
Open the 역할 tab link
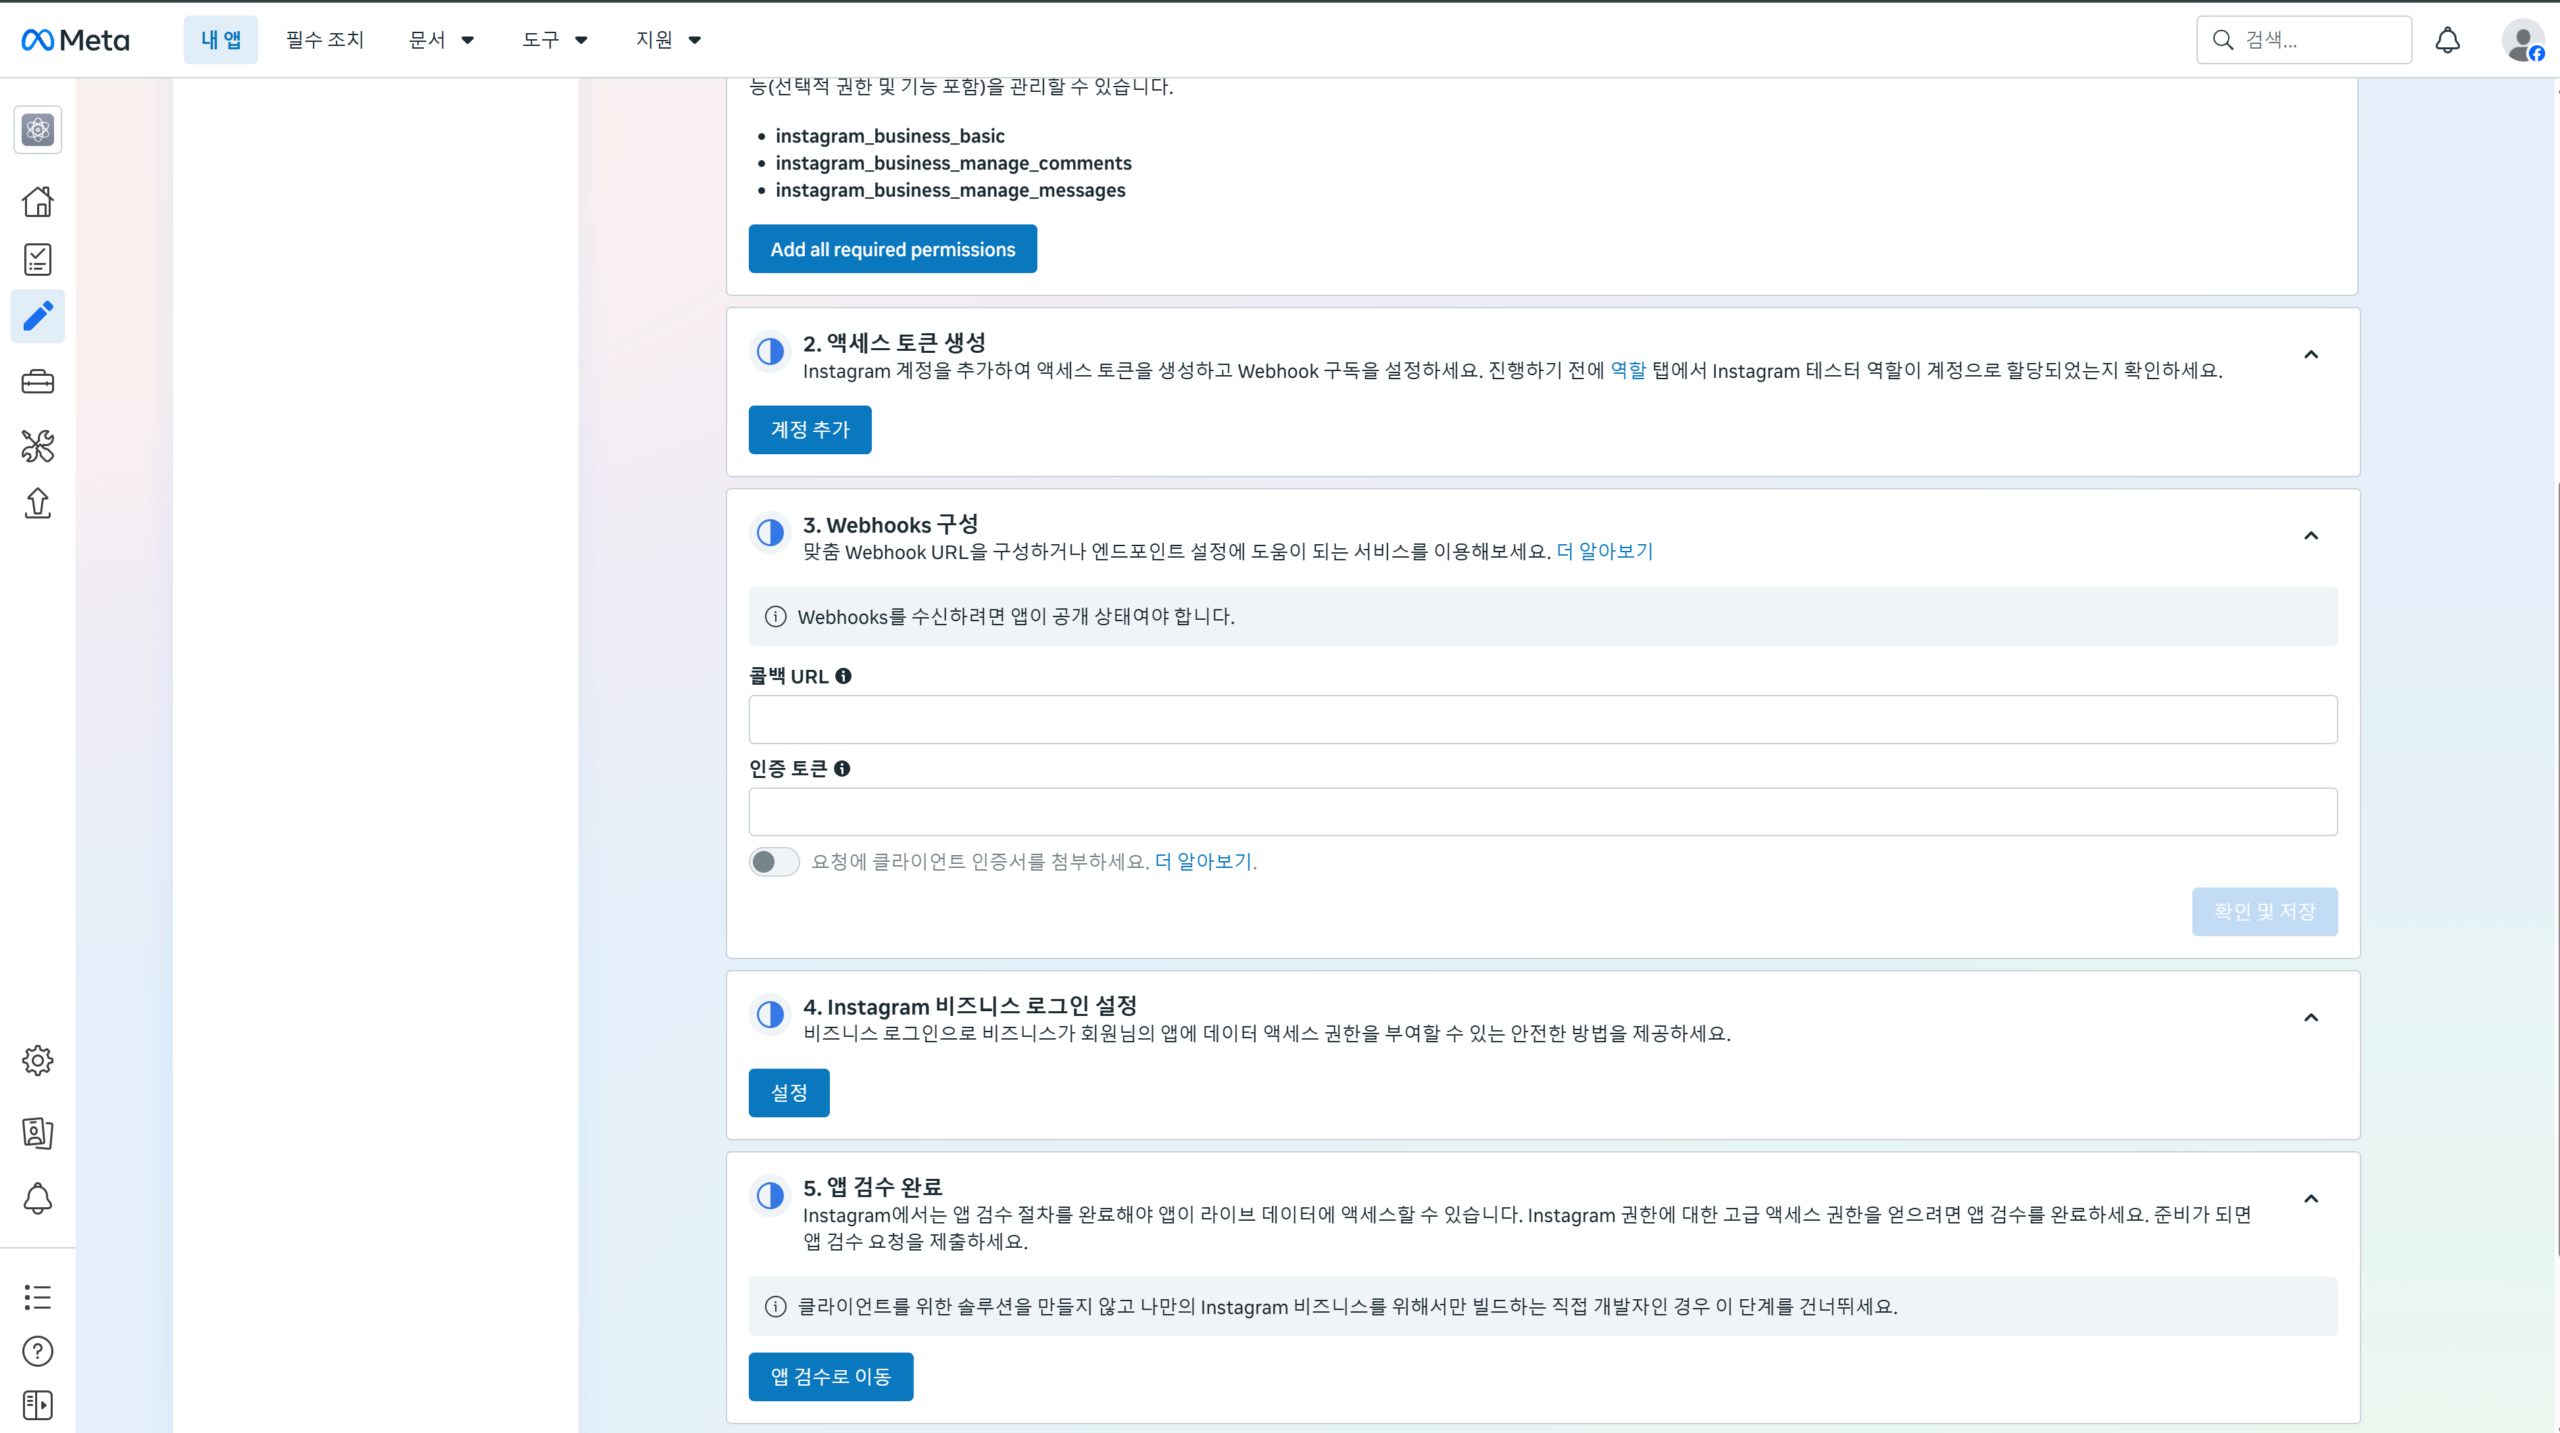point(1628,371)
